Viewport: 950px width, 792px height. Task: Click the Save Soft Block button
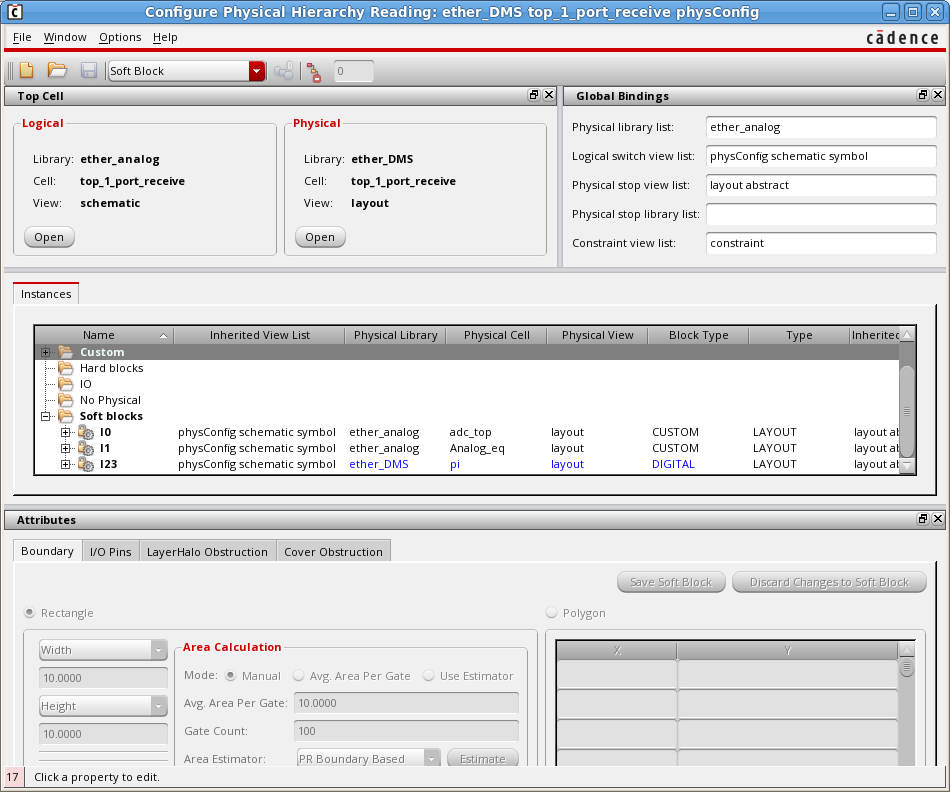(x=670, y=582)
